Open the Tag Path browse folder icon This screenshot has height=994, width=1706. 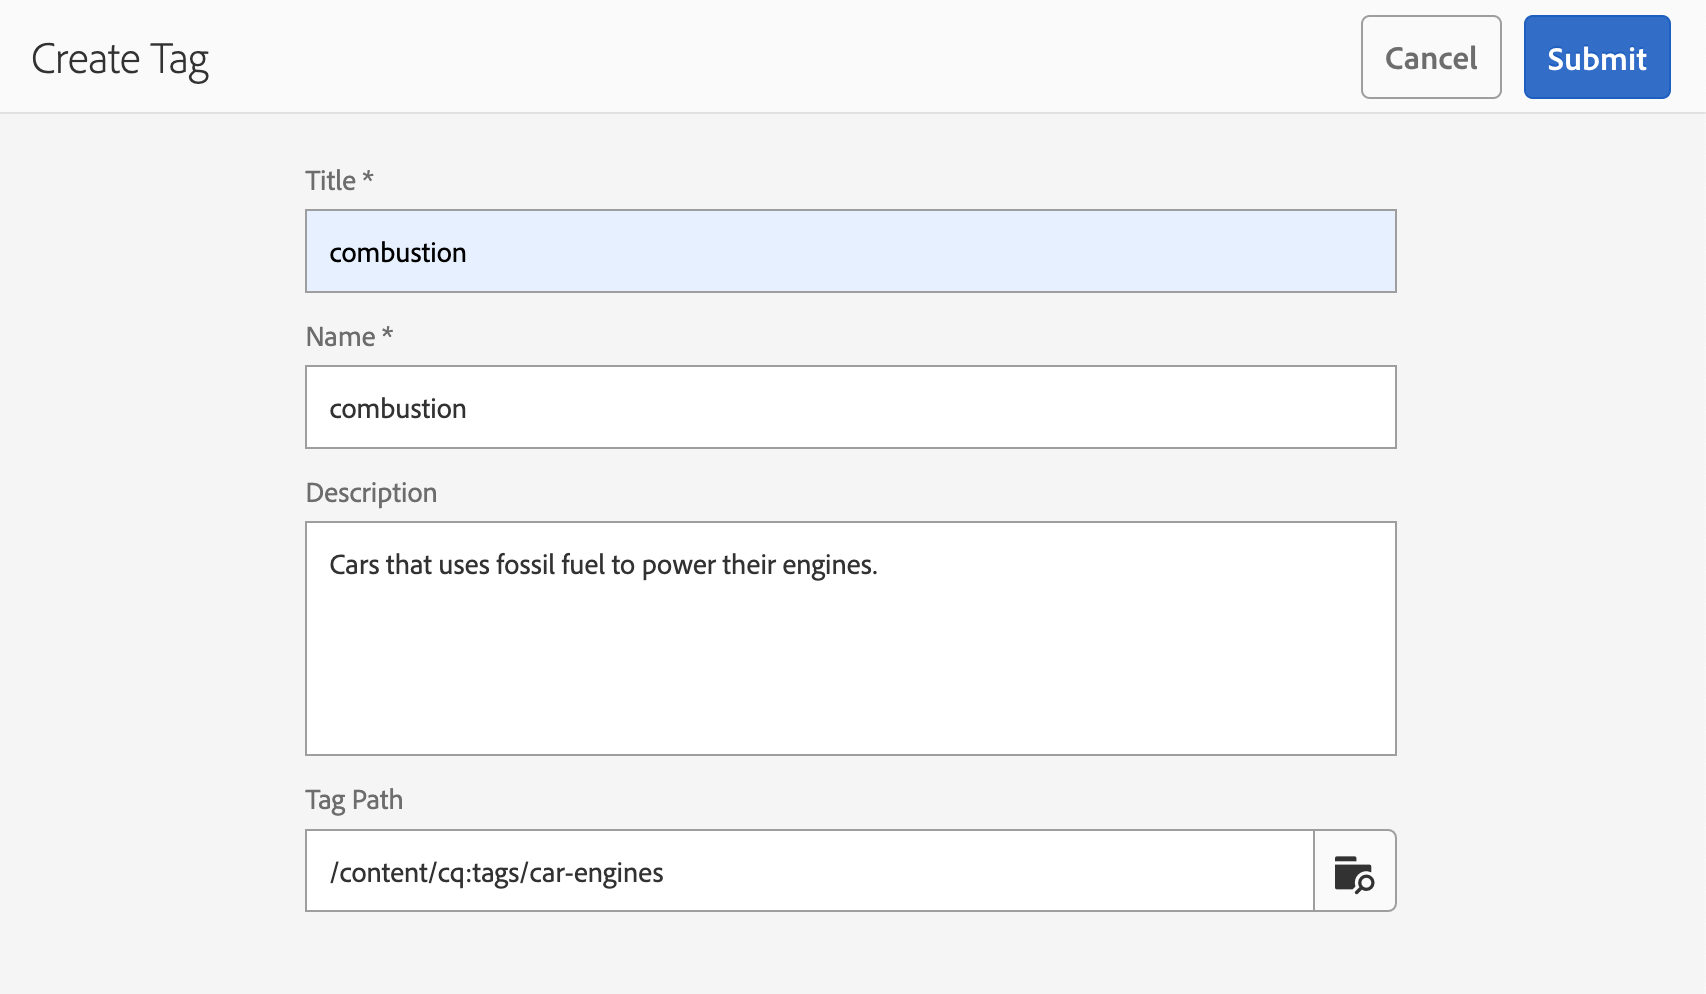pos(1355,871)
